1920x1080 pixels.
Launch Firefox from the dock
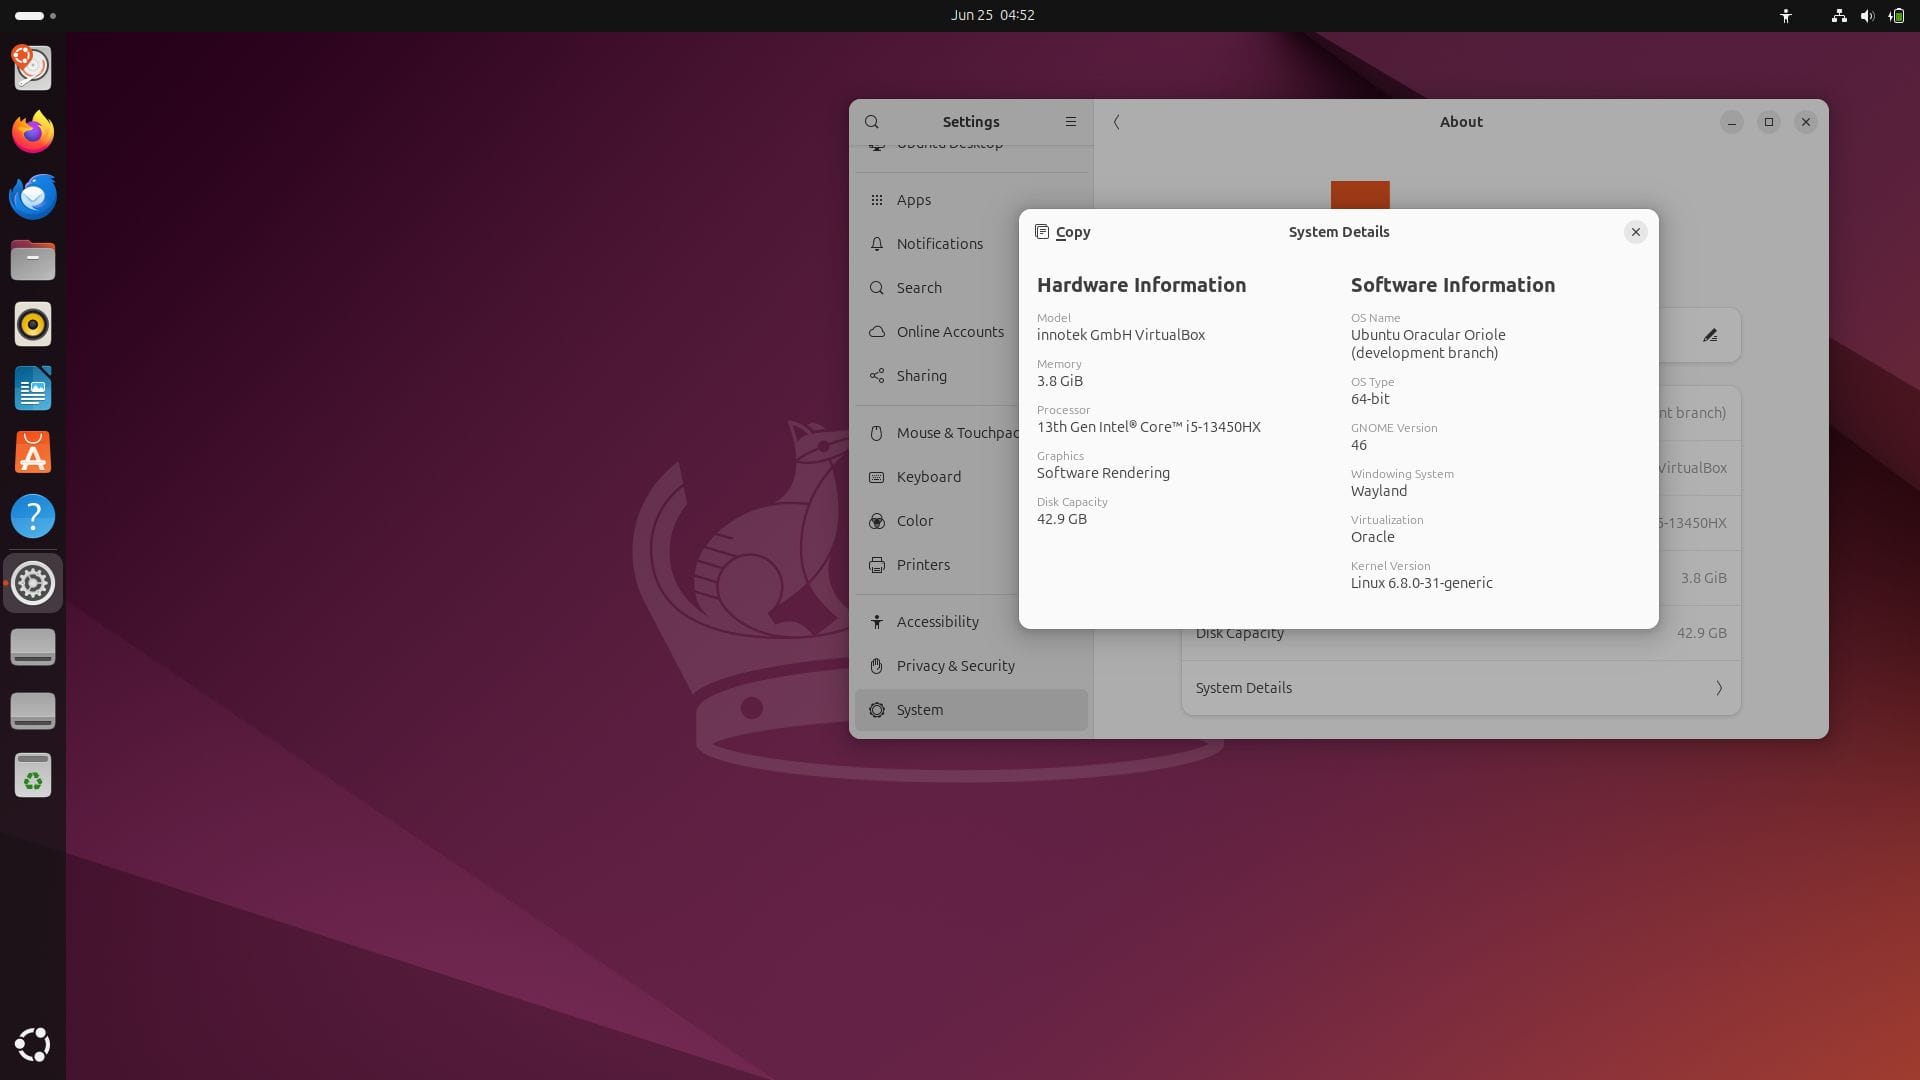pos(32,131)
